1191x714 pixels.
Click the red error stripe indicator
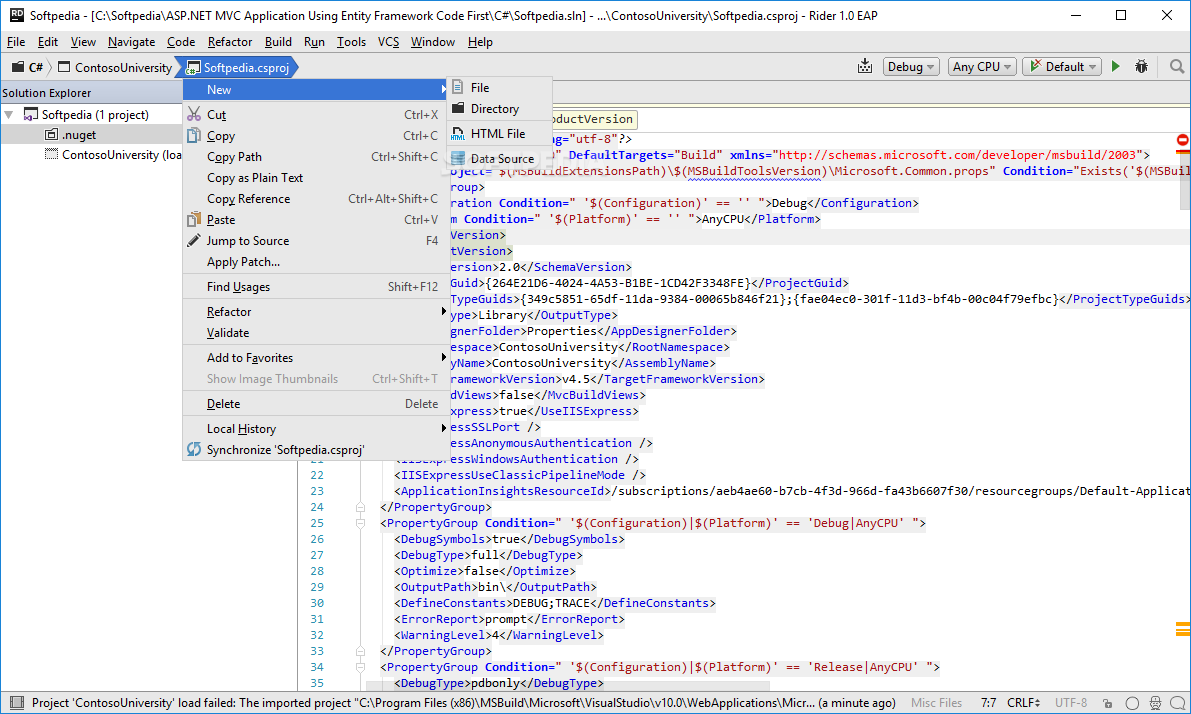click(1183, 140)
